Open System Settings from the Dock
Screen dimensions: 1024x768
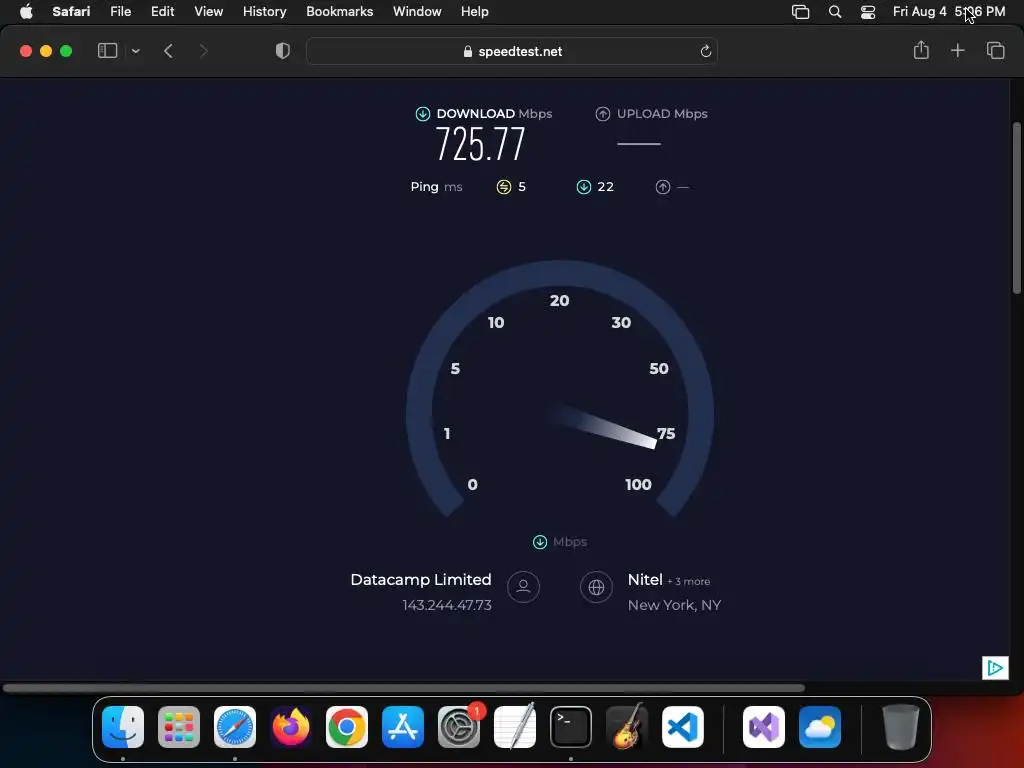(x=459, y=727)
